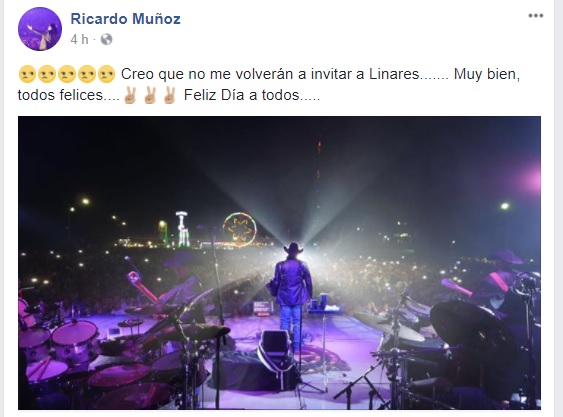Click the bright stage spotlight behind the singer
The image size is (563, 417).
tap(301, 250)
